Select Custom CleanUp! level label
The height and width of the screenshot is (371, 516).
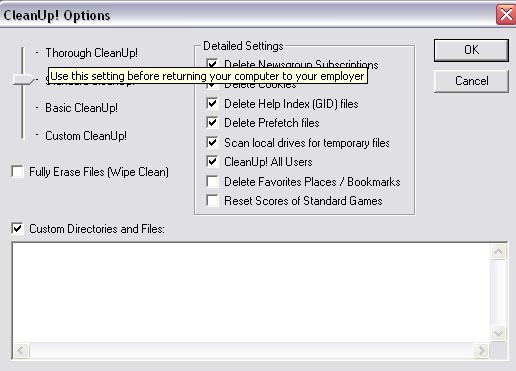tap(86, 136)
